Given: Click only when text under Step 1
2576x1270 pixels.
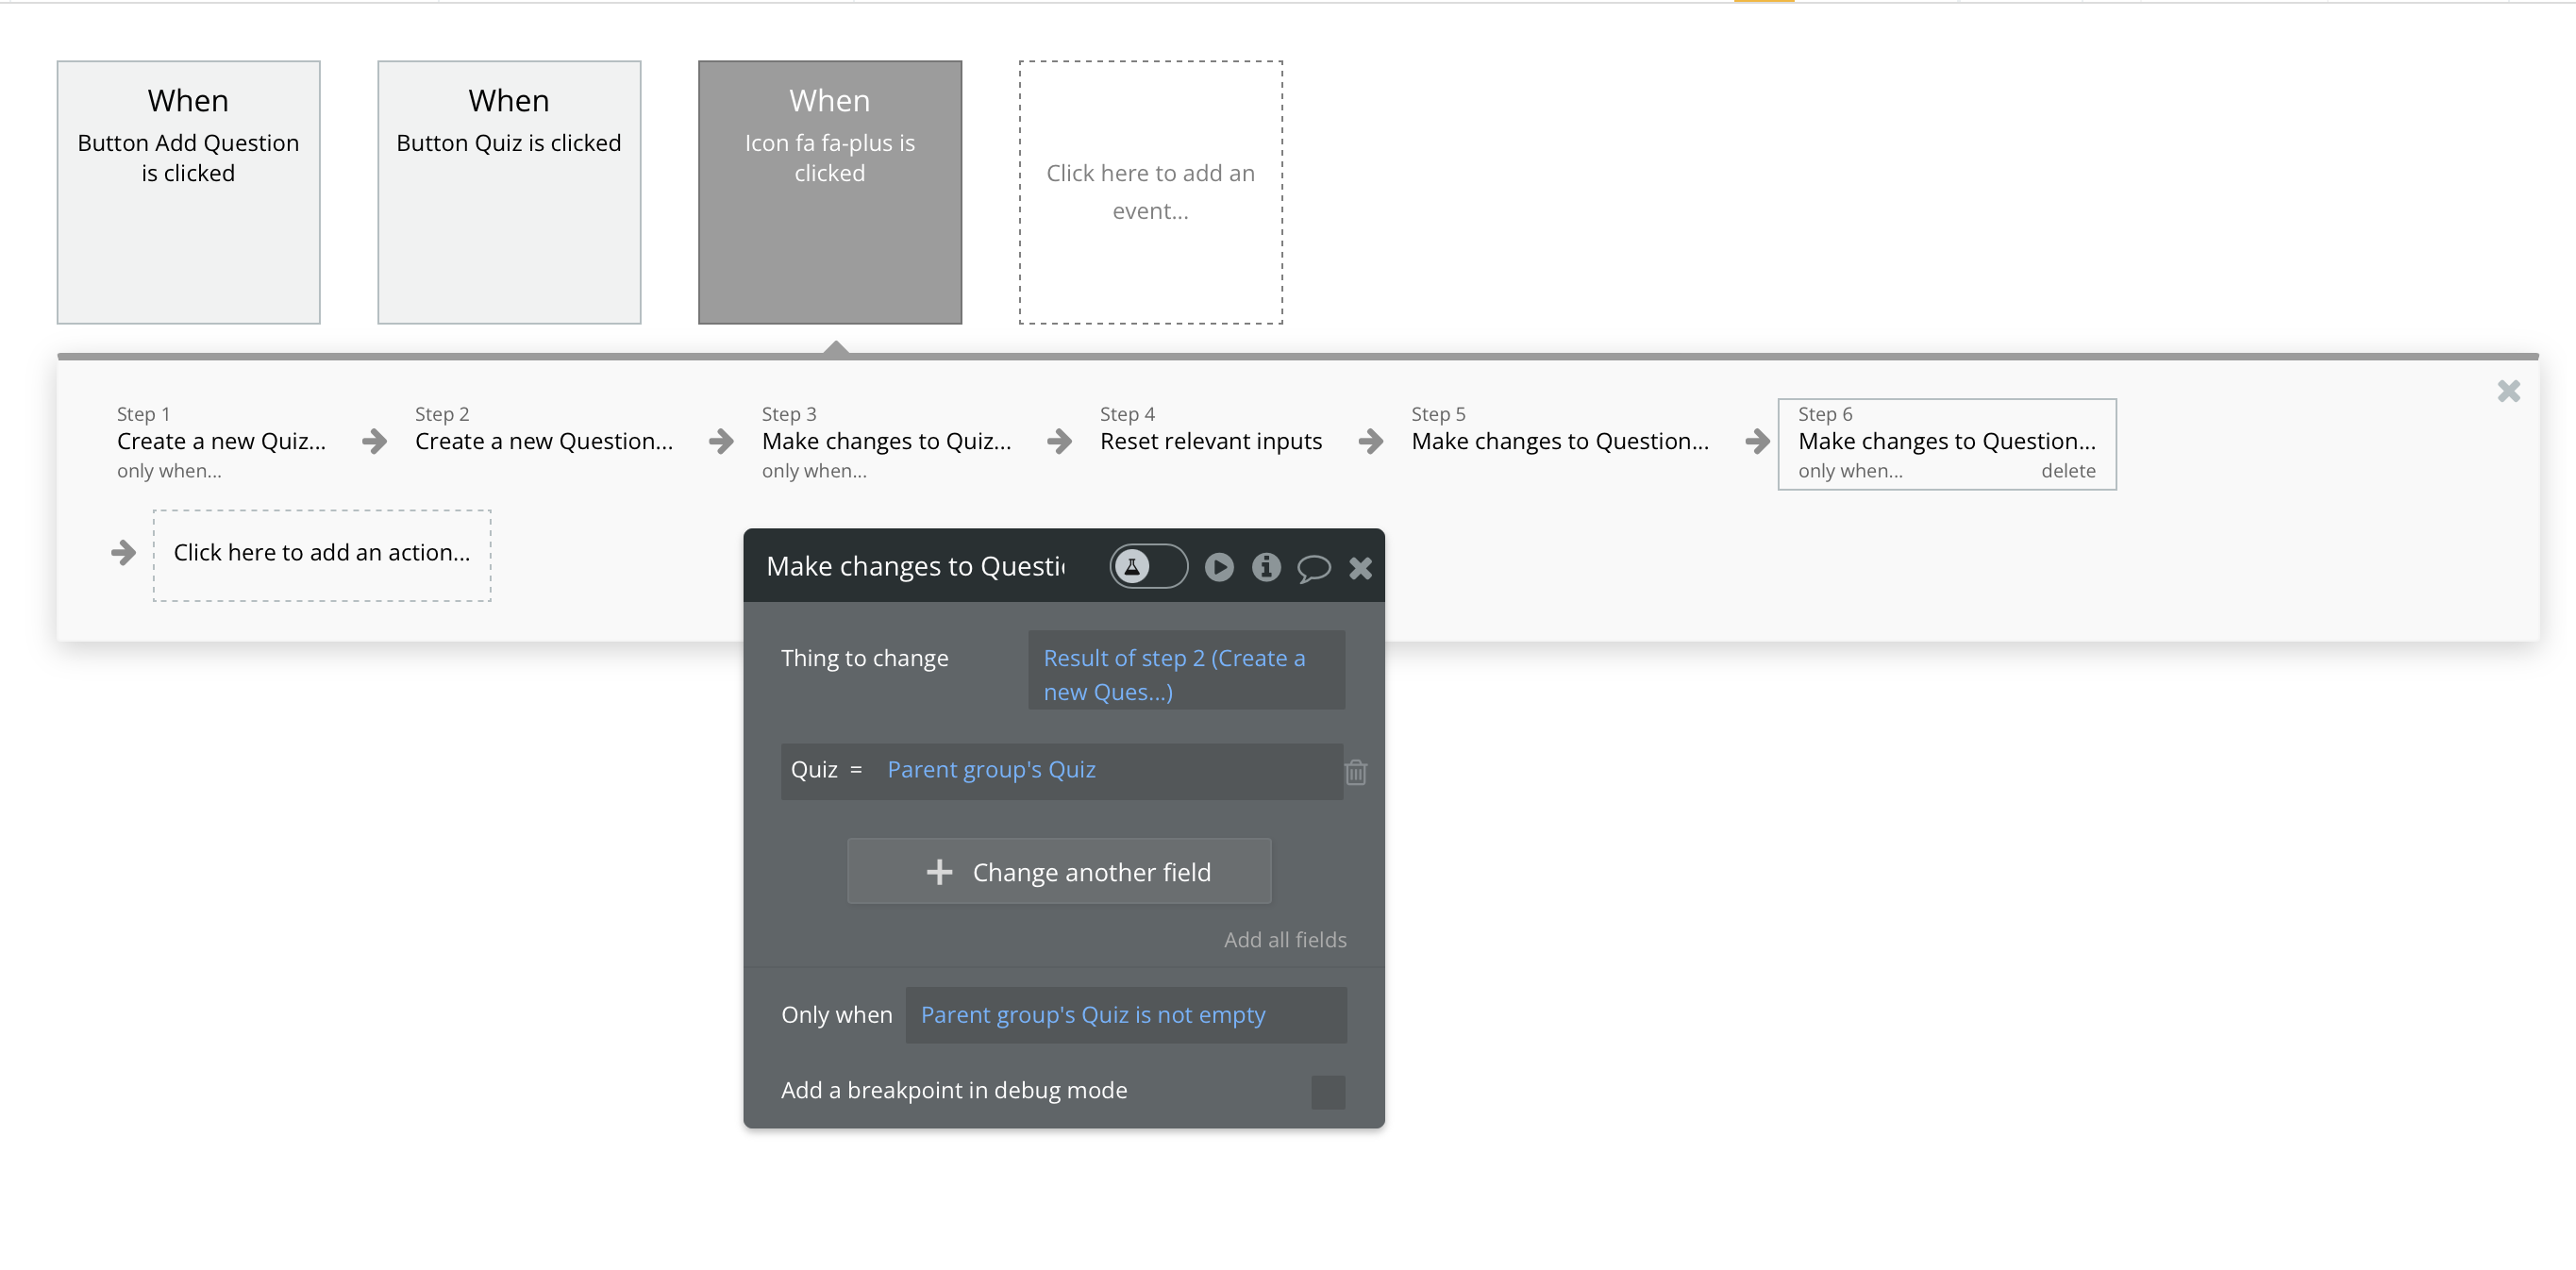Looking at the screenshot, I should 169,471.
